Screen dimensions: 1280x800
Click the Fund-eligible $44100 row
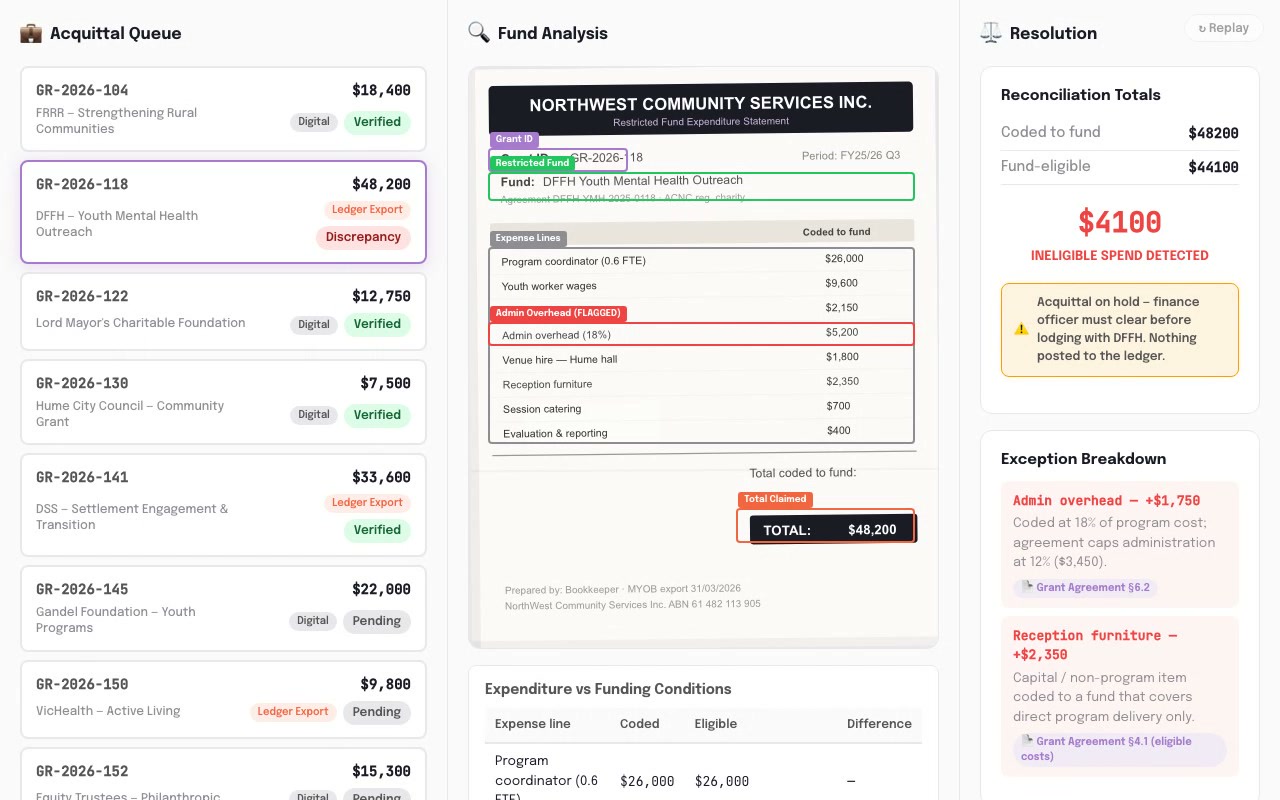[1120, 167]
